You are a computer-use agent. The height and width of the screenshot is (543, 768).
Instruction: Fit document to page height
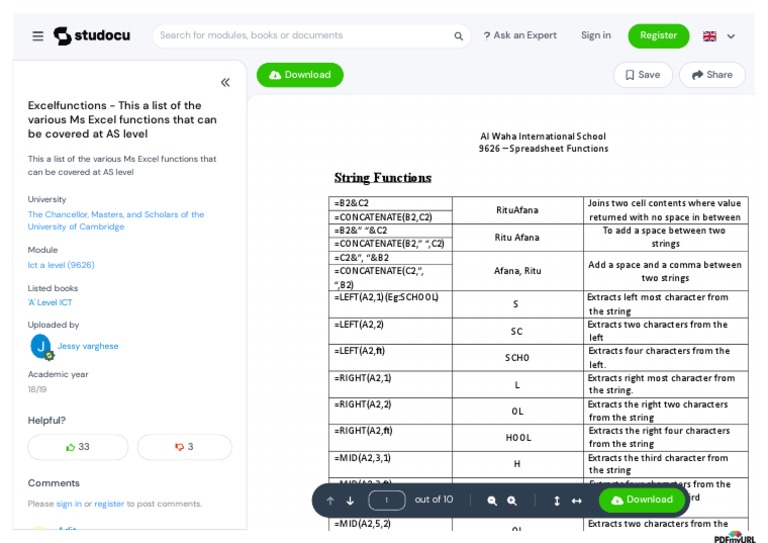[x=557, y=500]
